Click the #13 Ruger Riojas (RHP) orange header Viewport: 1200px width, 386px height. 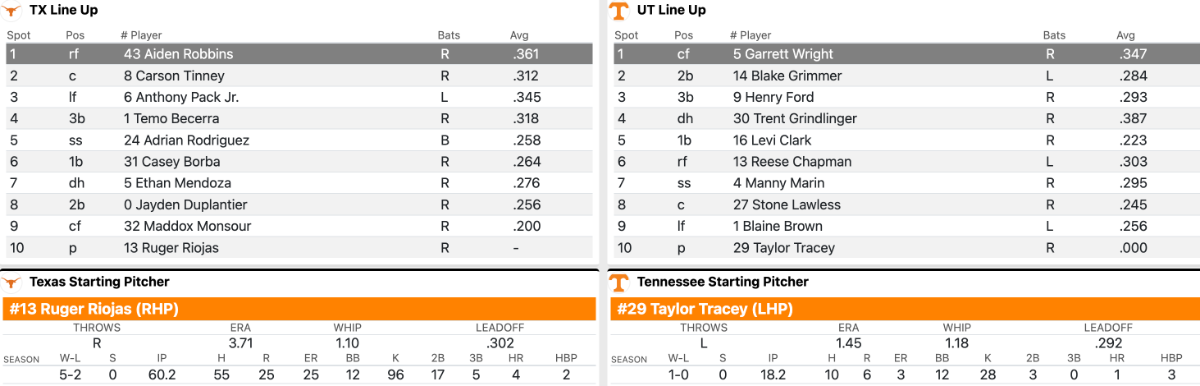tap(298, 309)
